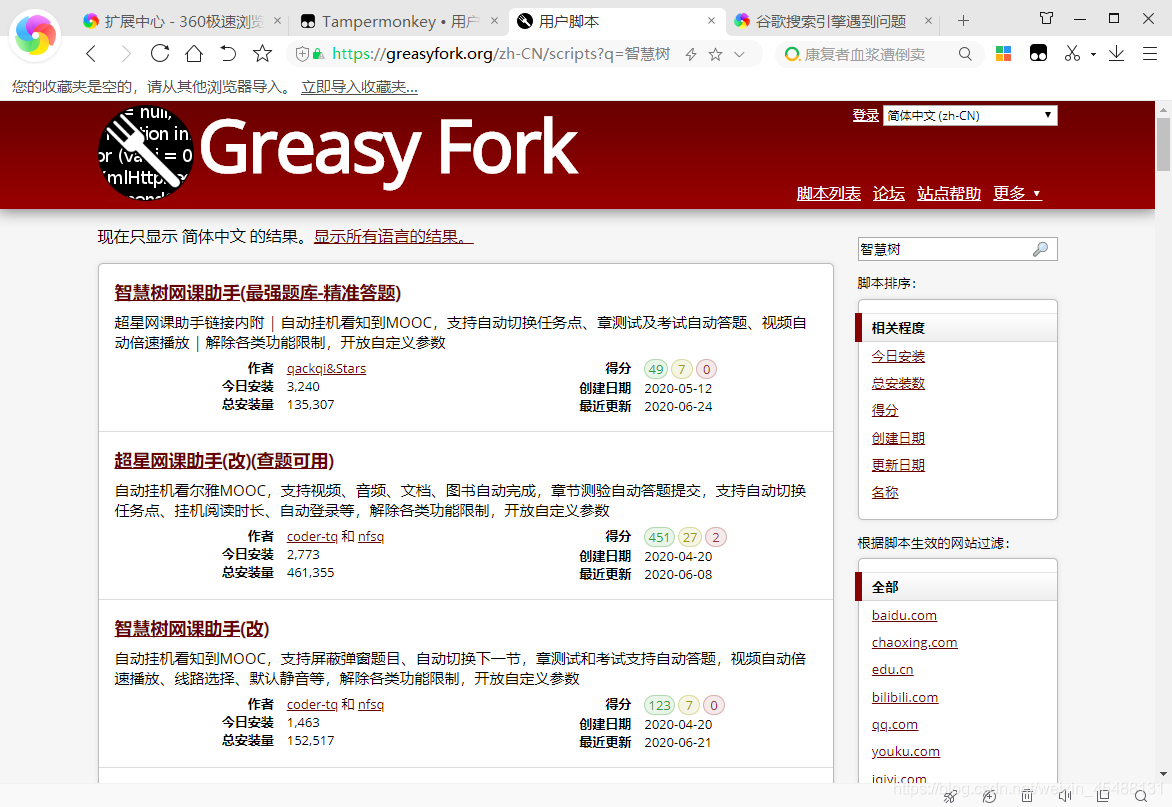
Task: Sort scripts by 今日安装
Action: [898, 356]
